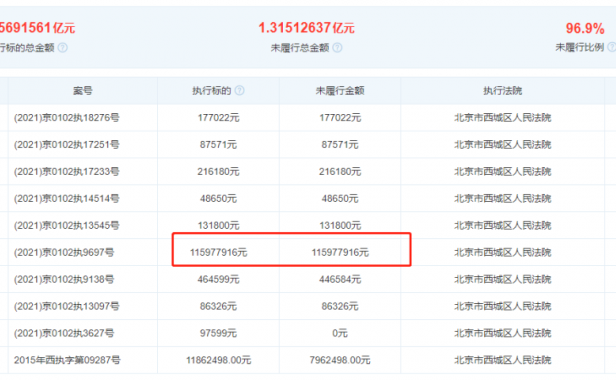Viewport: 616px width, 380px height.
Task: Select 执行标的 value 87571元
Action: 218,145
